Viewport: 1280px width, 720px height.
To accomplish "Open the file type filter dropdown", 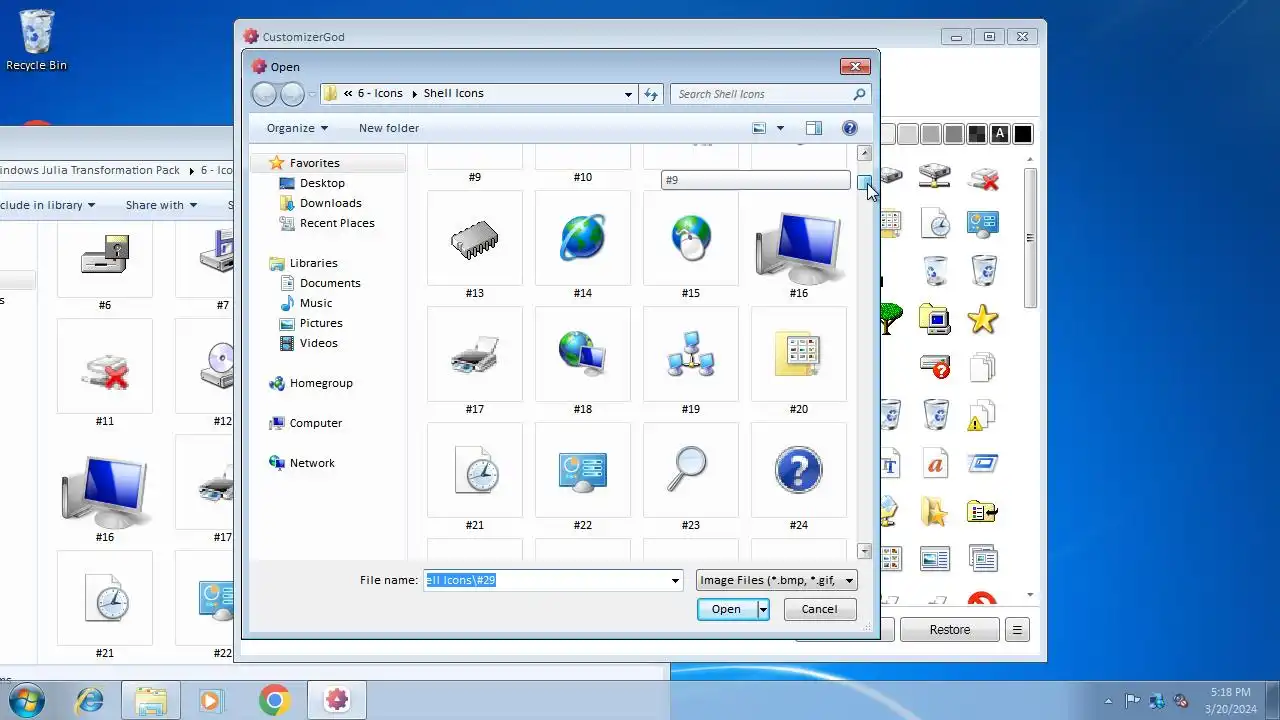I will coord(776,580).
